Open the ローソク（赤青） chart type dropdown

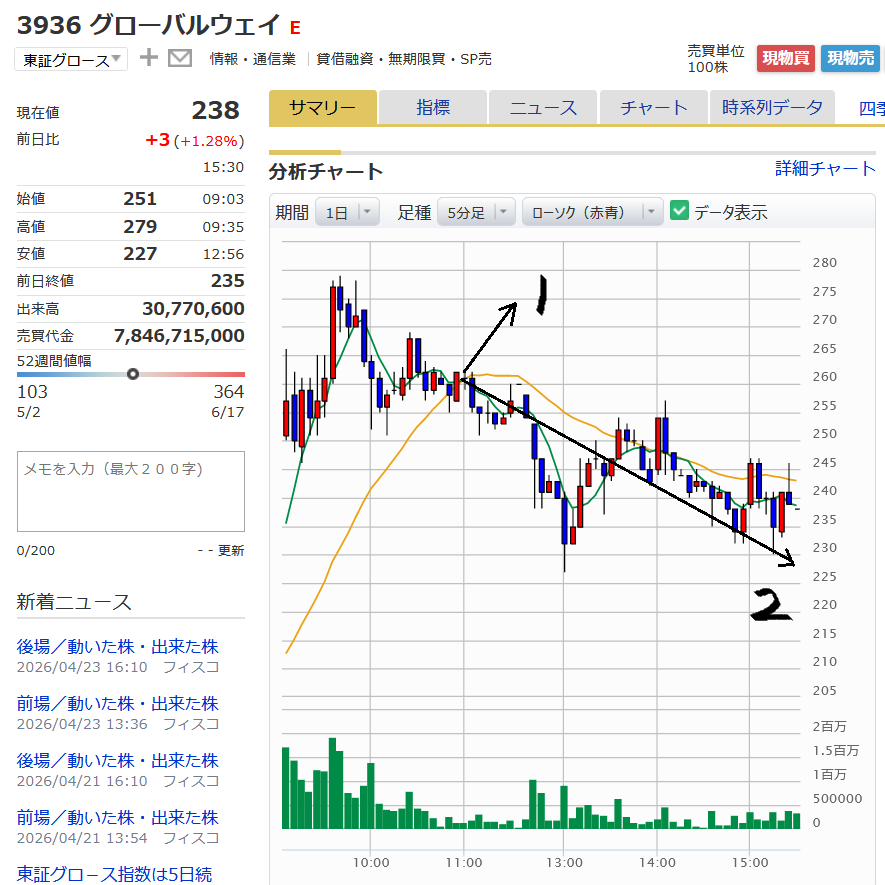[x=592, y=212]
